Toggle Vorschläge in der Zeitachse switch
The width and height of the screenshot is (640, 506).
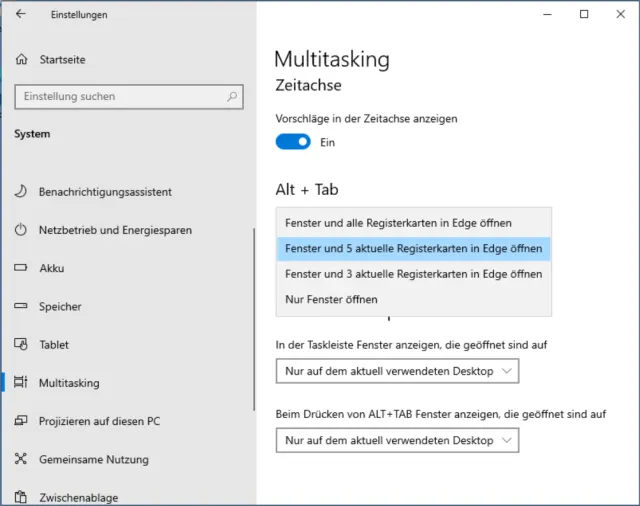point(293,142)
